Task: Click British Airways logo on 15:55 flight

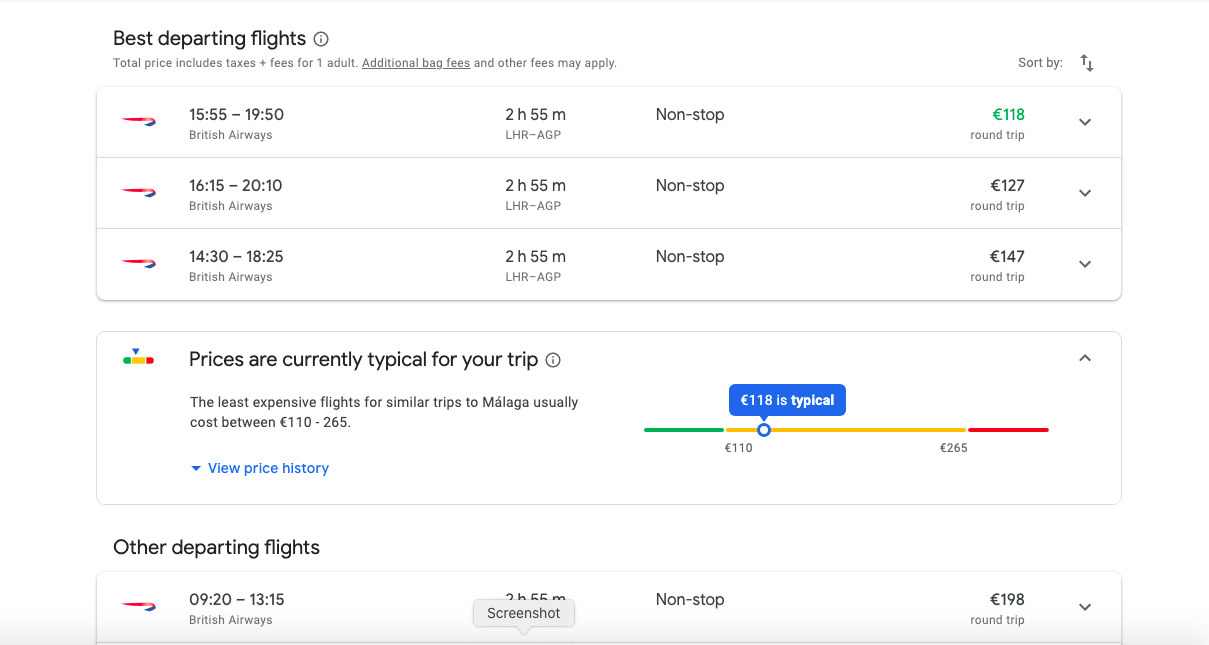Action: coord(139,121)
